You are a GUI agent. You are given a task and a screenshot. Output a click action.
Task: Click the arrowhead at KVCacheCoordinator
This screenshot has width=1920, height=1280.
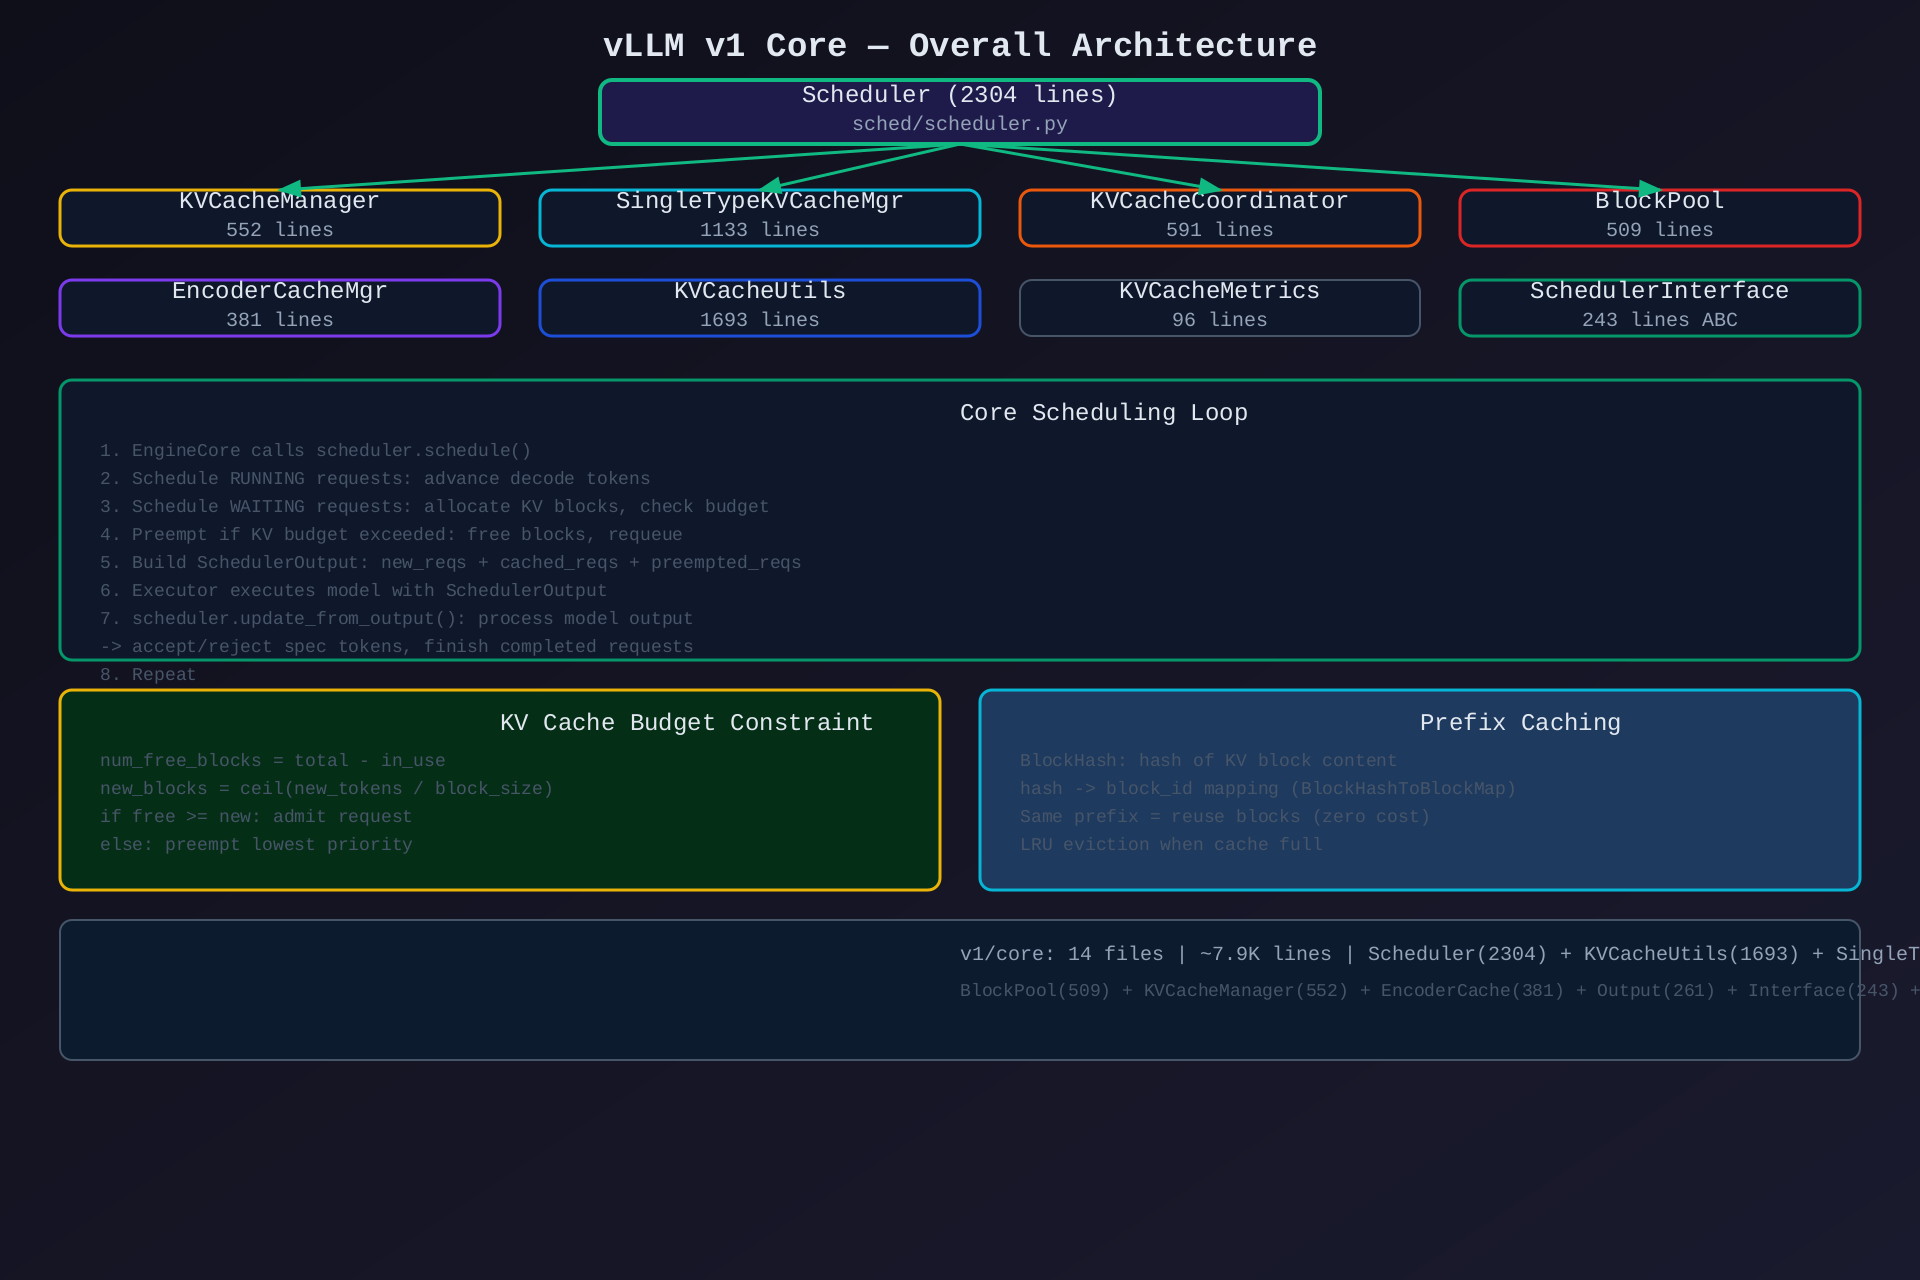(x=1209, y=187)
